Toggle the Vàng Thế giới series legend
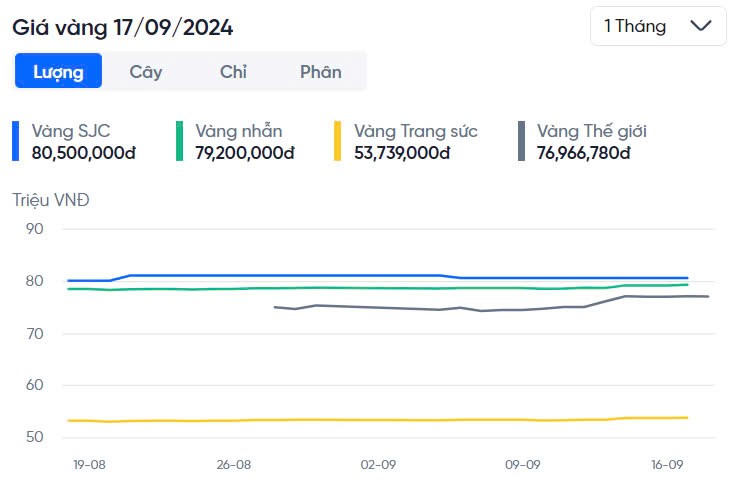 point(598,131)
